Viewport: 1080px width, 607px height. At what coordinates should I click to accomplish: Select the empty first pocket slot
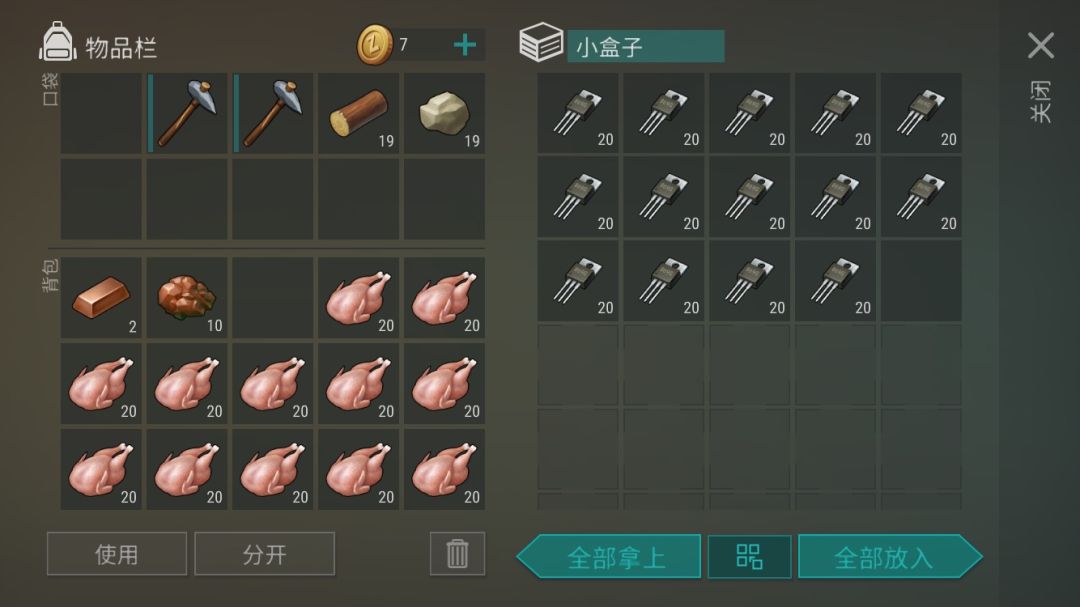click(101, 113)
